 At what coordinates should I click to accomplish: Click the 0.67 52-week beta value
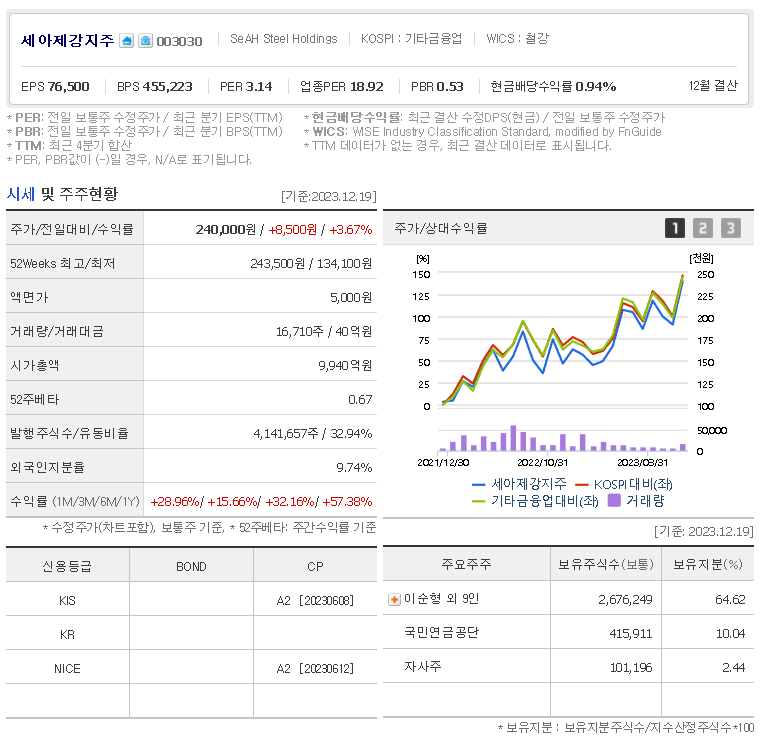[360, 399]
